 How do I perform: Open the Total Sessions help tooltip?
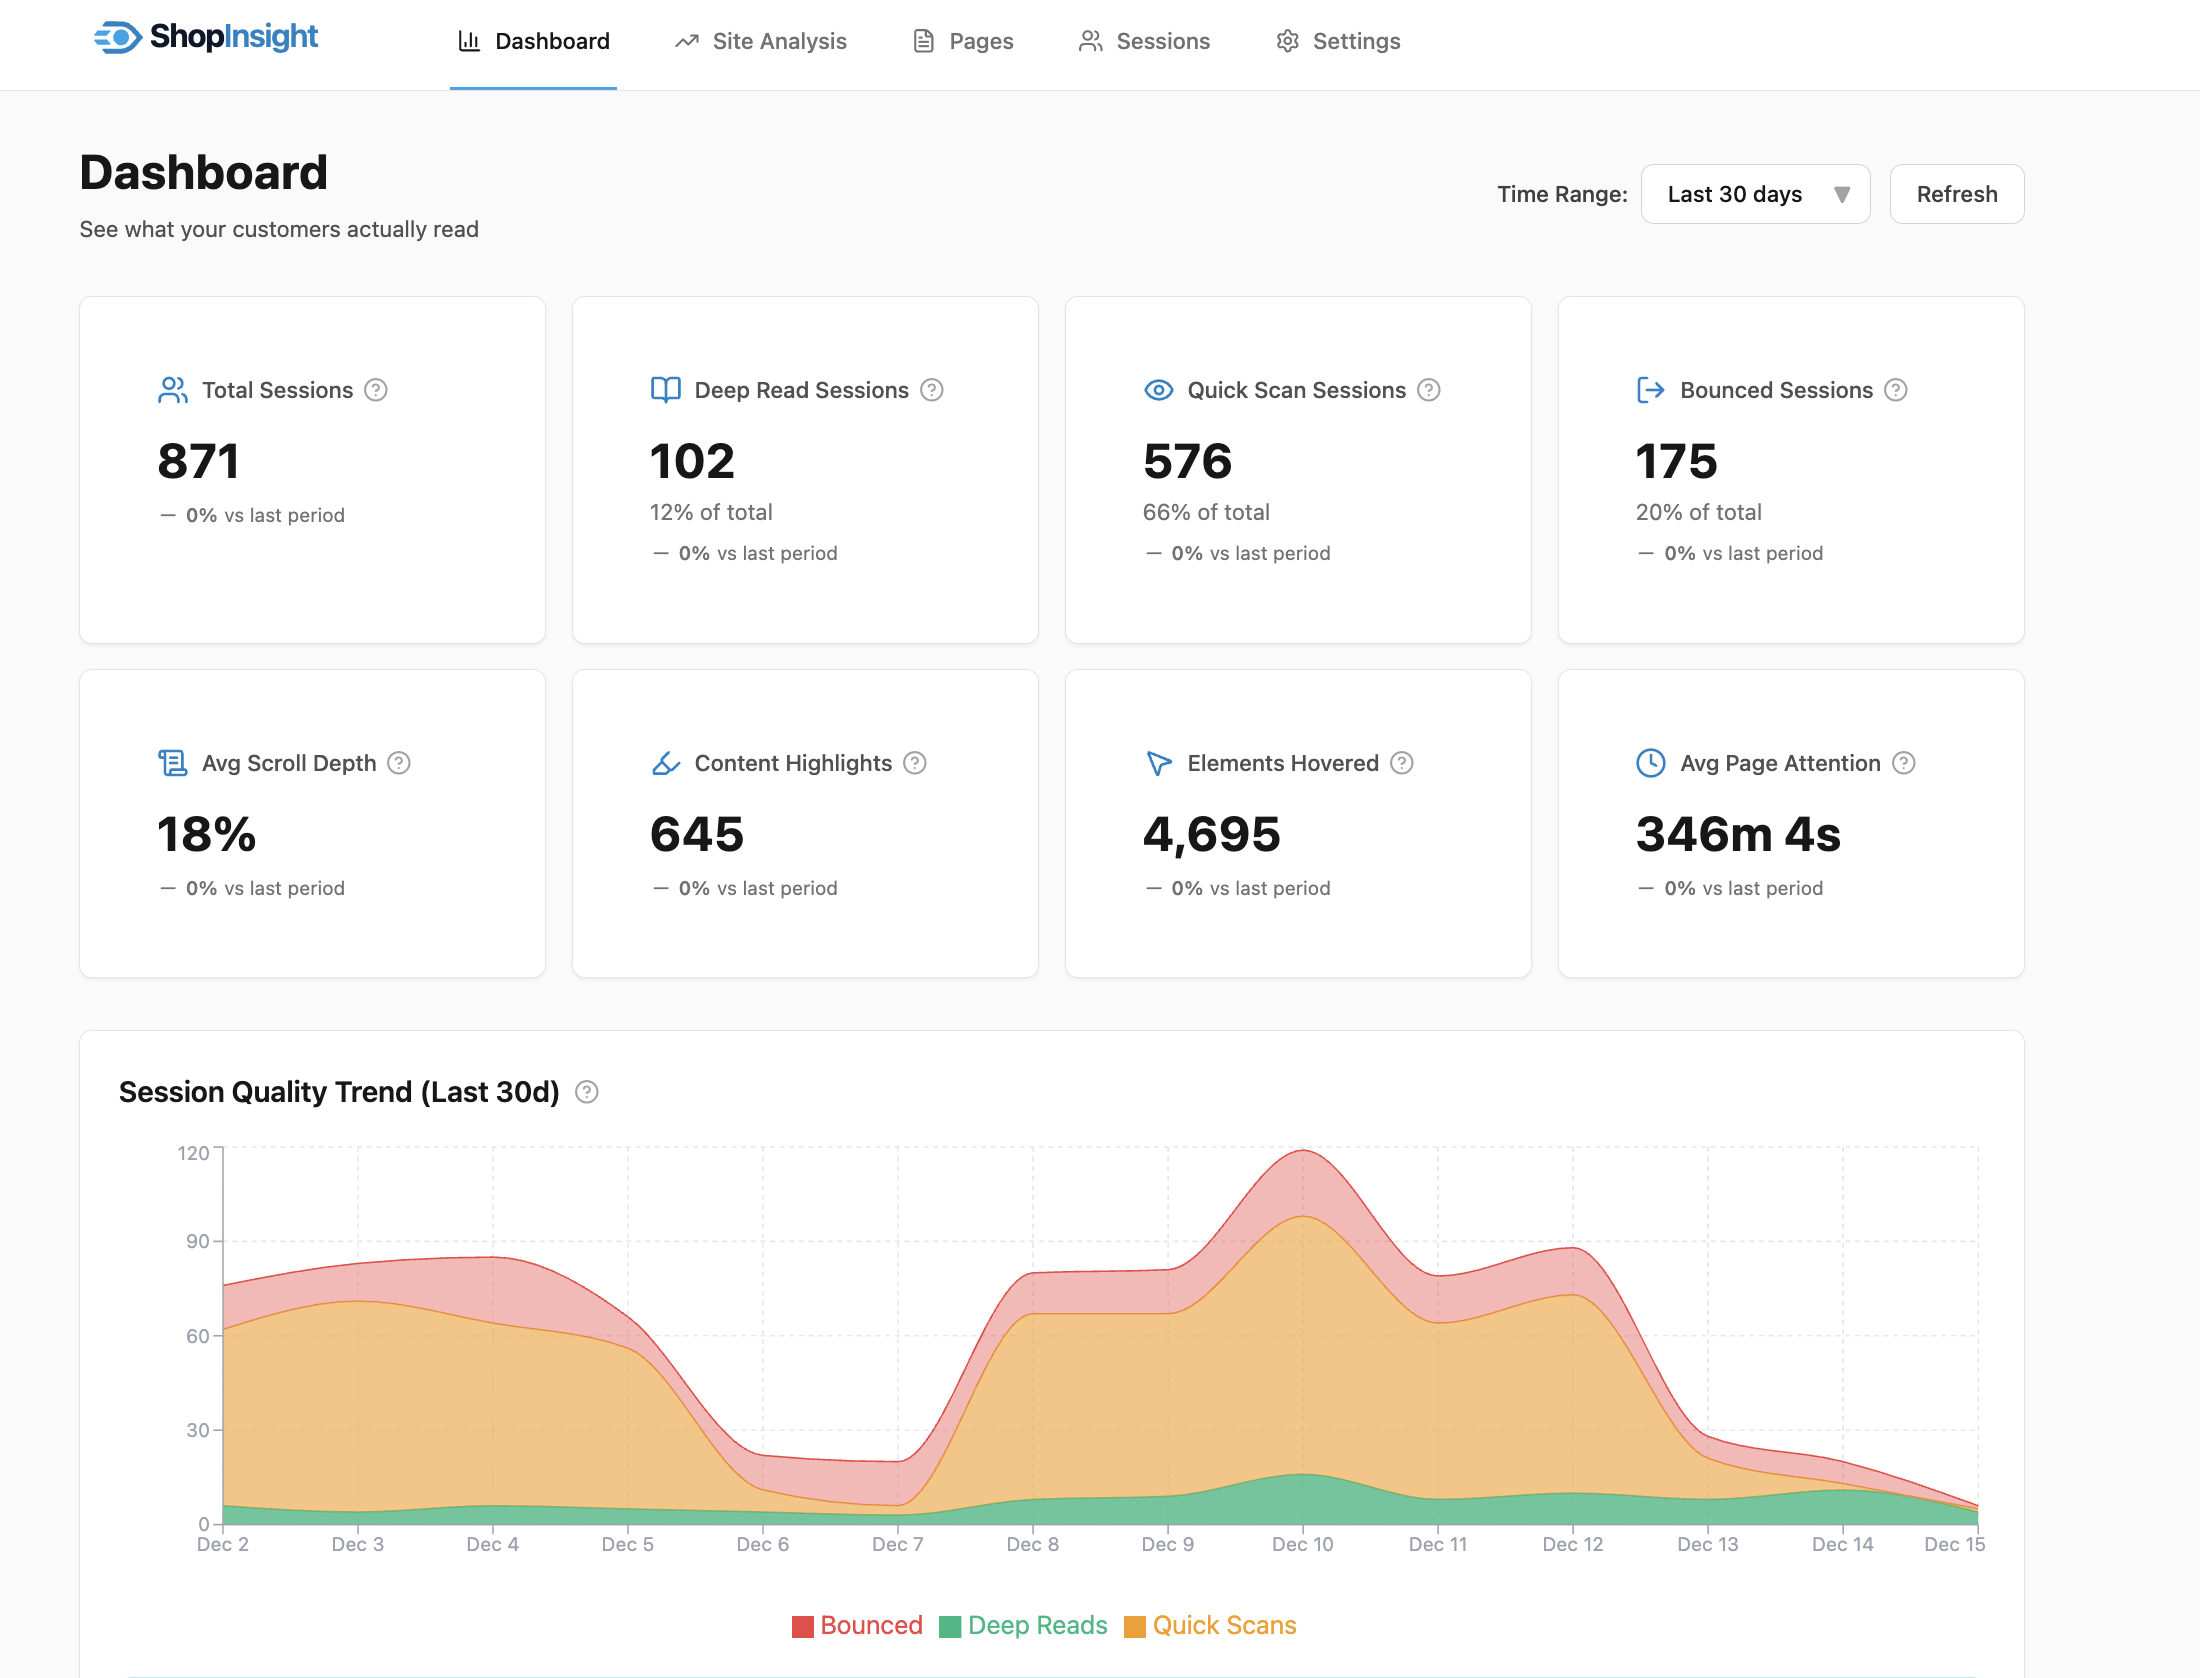click(x=377, y=391)
